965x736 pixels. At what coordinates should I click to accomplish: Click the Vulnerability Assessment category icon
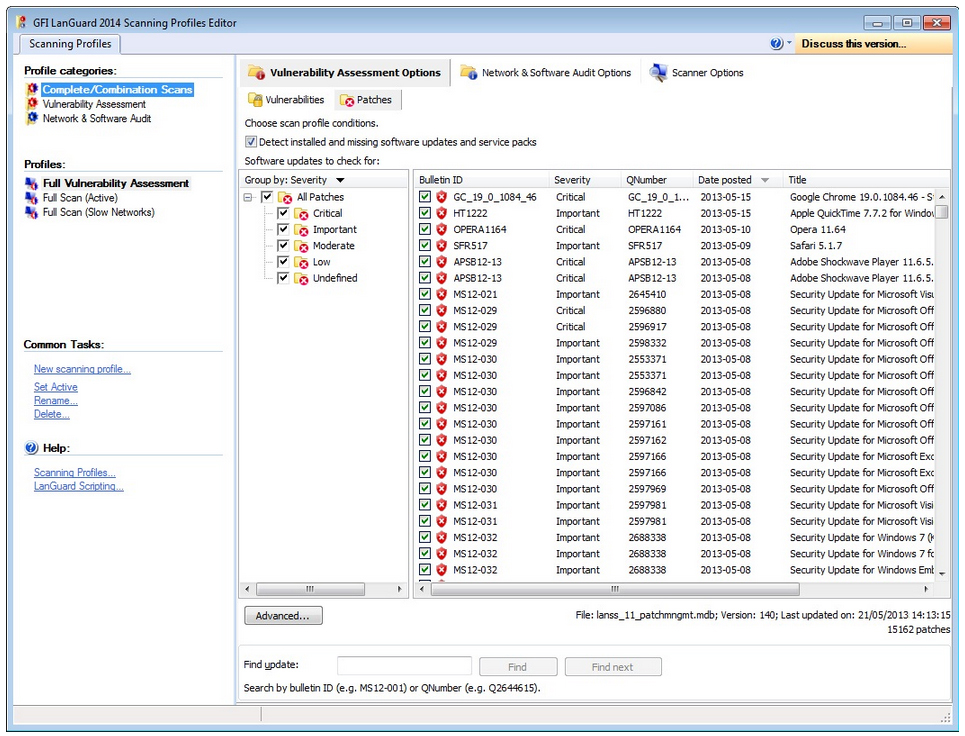click(x=32, y=104)
